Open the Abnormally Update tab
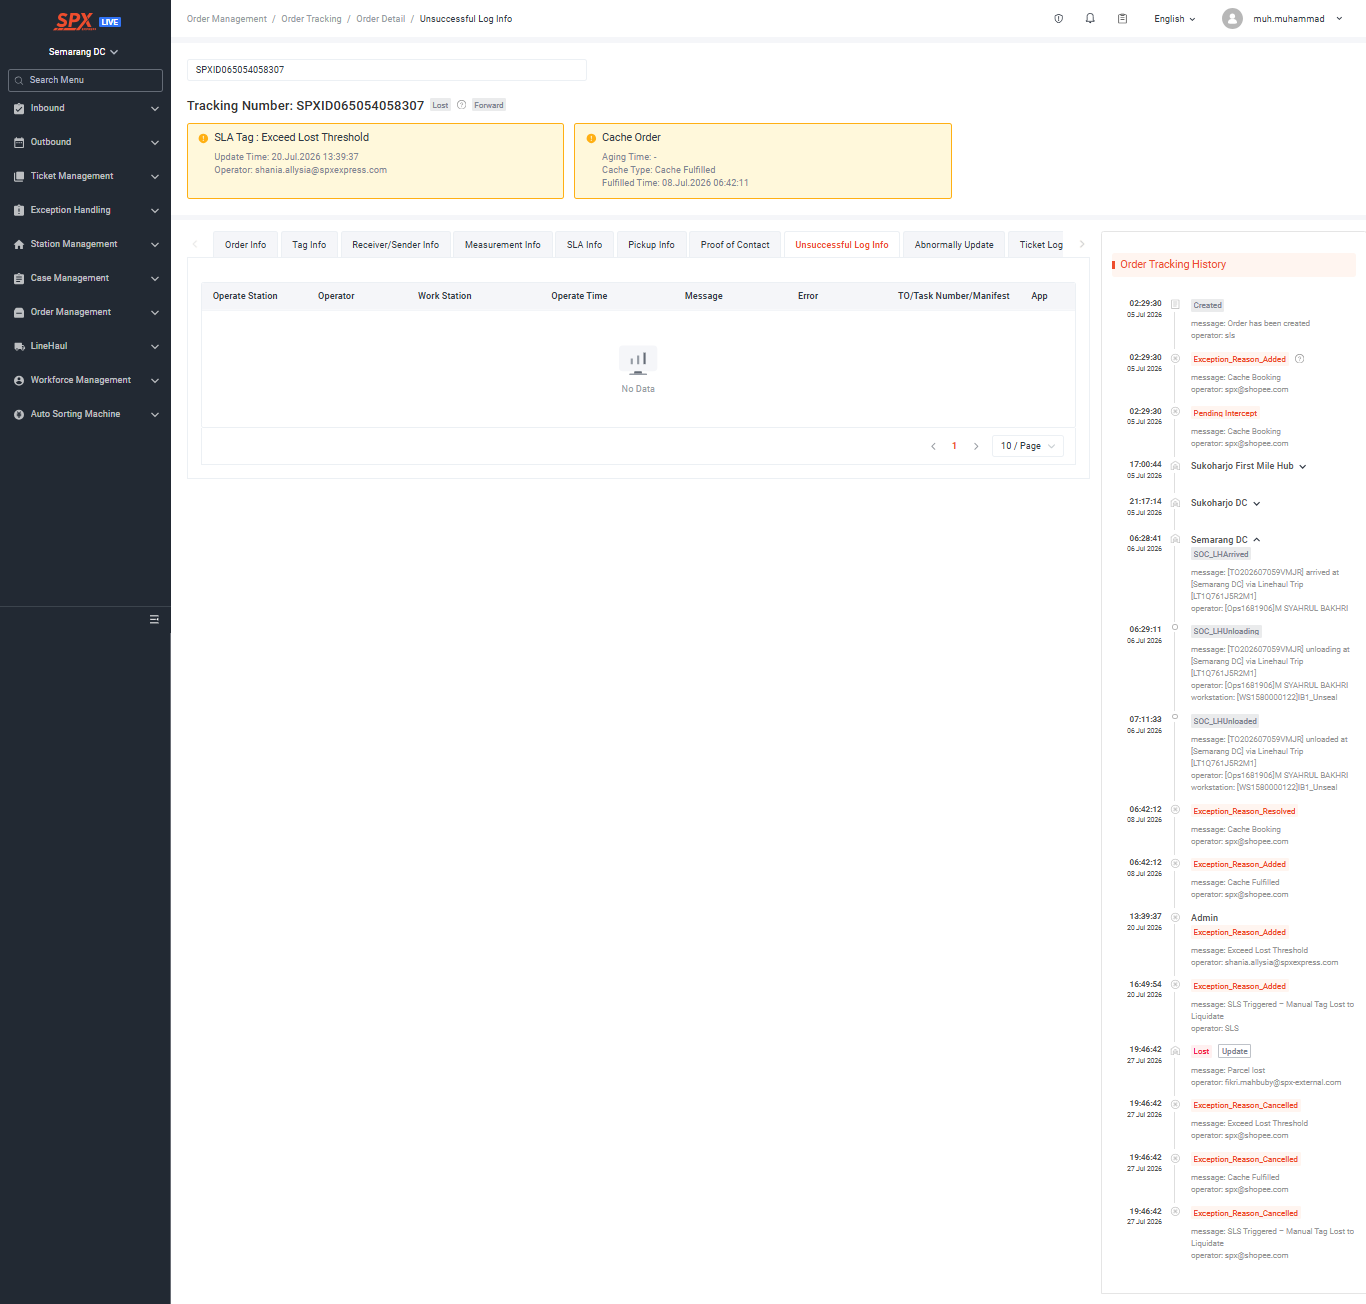1366x1304 pixels. coord(954,245)
